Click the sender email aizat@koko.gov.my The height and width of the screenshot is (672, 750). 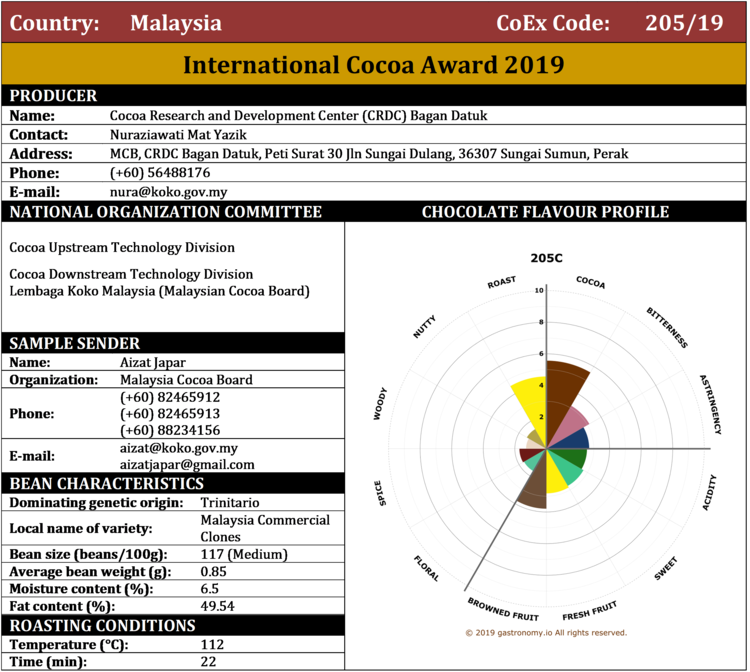click(x=179, y=448)
